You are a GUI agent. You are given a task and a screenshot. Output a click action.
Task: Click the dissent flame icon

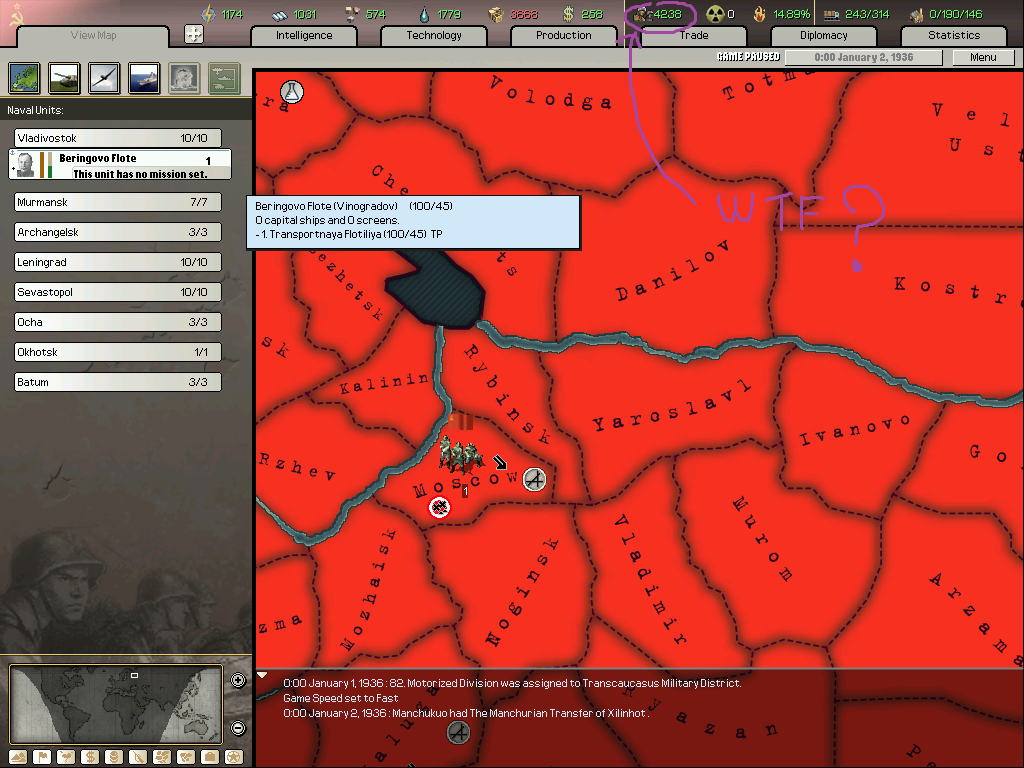pyautogui.click(x=760, y=14)
